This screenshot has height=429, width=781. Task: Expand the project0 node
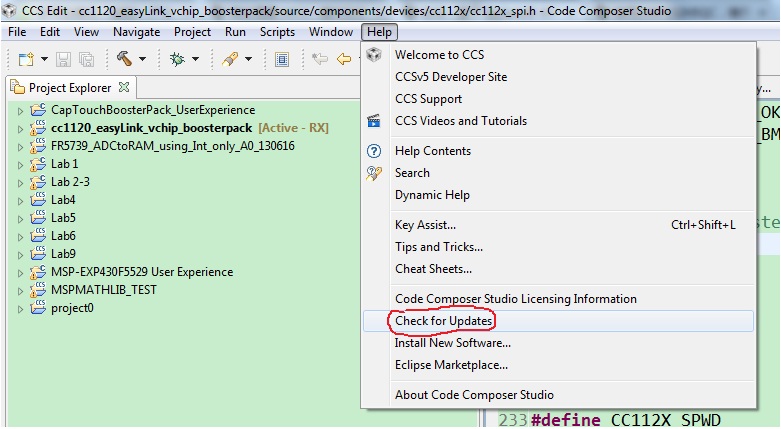click(20, 309)
